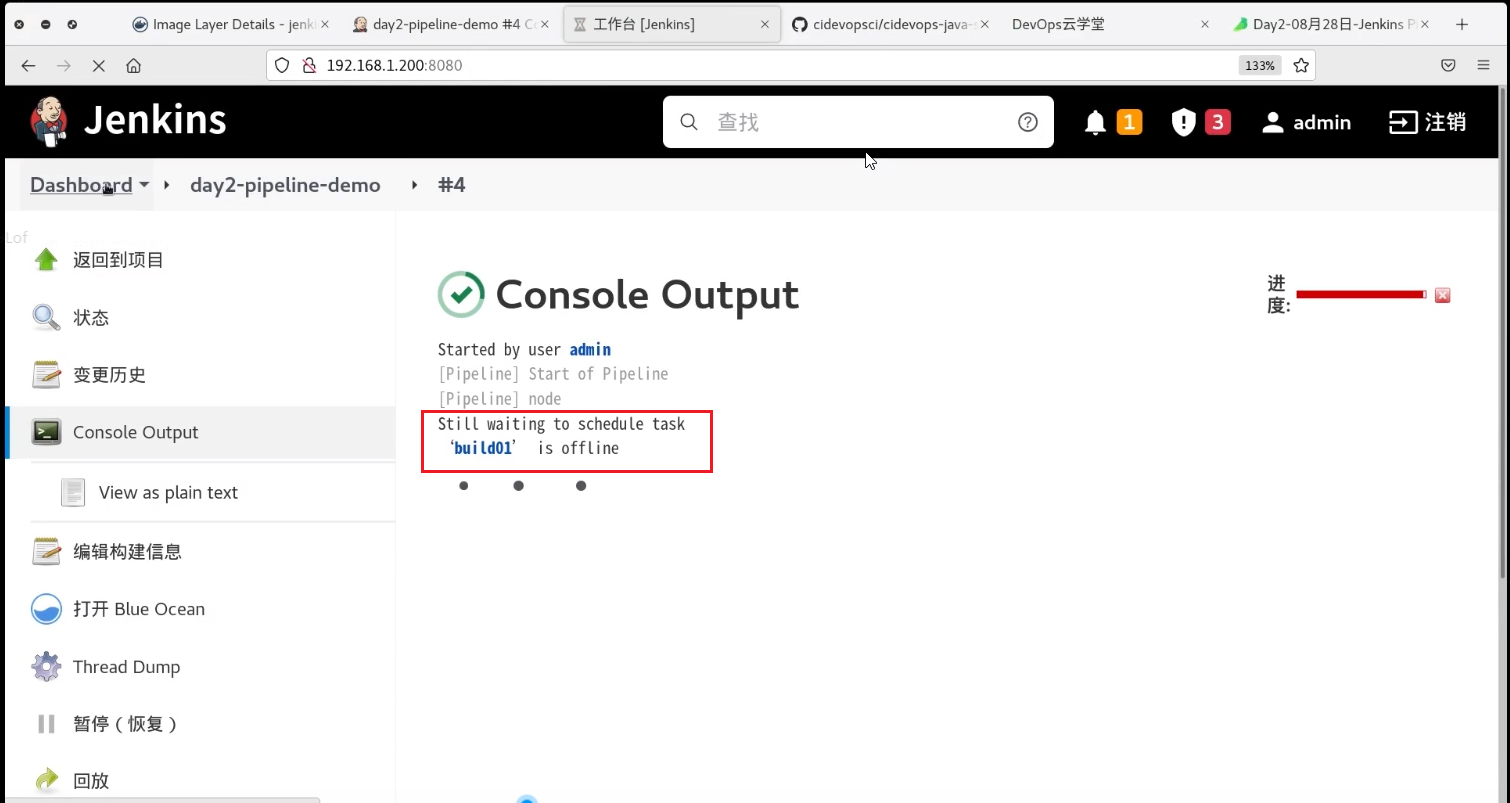Click the document icon beside View as plain text
1510x803 pixels.
click(x=73, y=492)
